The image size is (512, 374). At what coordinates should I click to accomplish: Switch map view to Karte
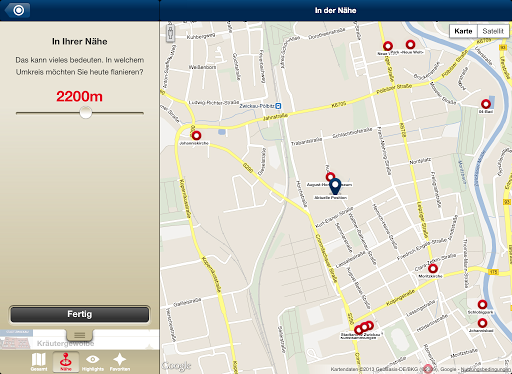[463, 31]
